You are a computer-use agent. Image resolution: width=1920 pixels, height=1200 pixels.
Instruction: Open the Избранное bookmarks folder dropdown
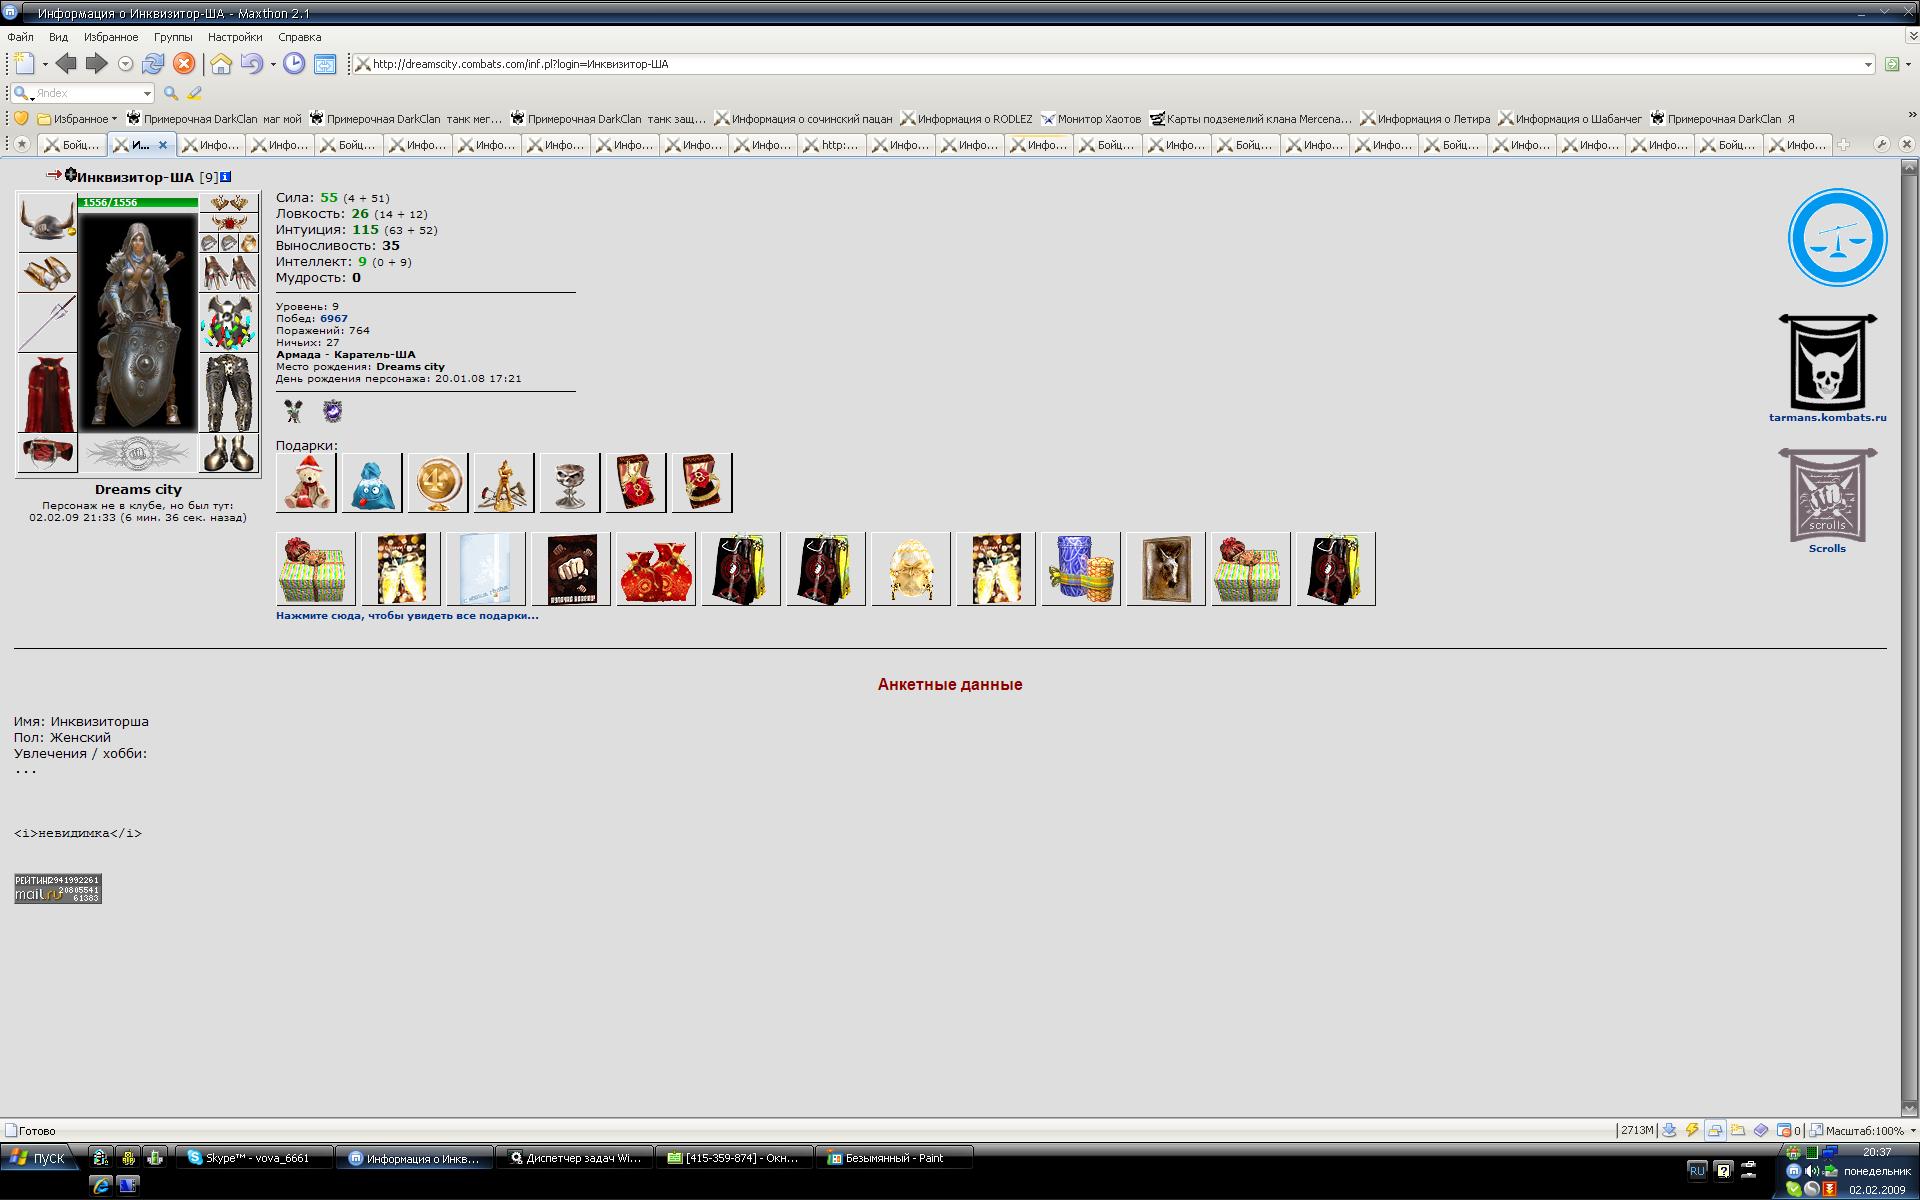[80, 119]
